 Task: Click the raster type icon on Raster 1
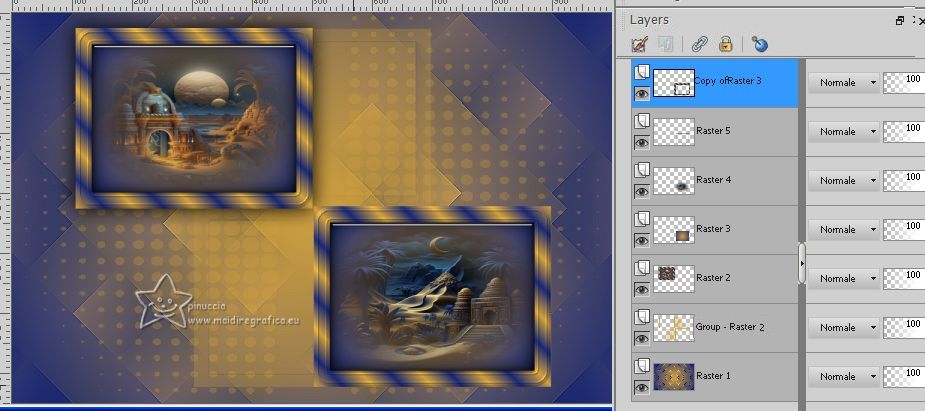click(642, 366)
